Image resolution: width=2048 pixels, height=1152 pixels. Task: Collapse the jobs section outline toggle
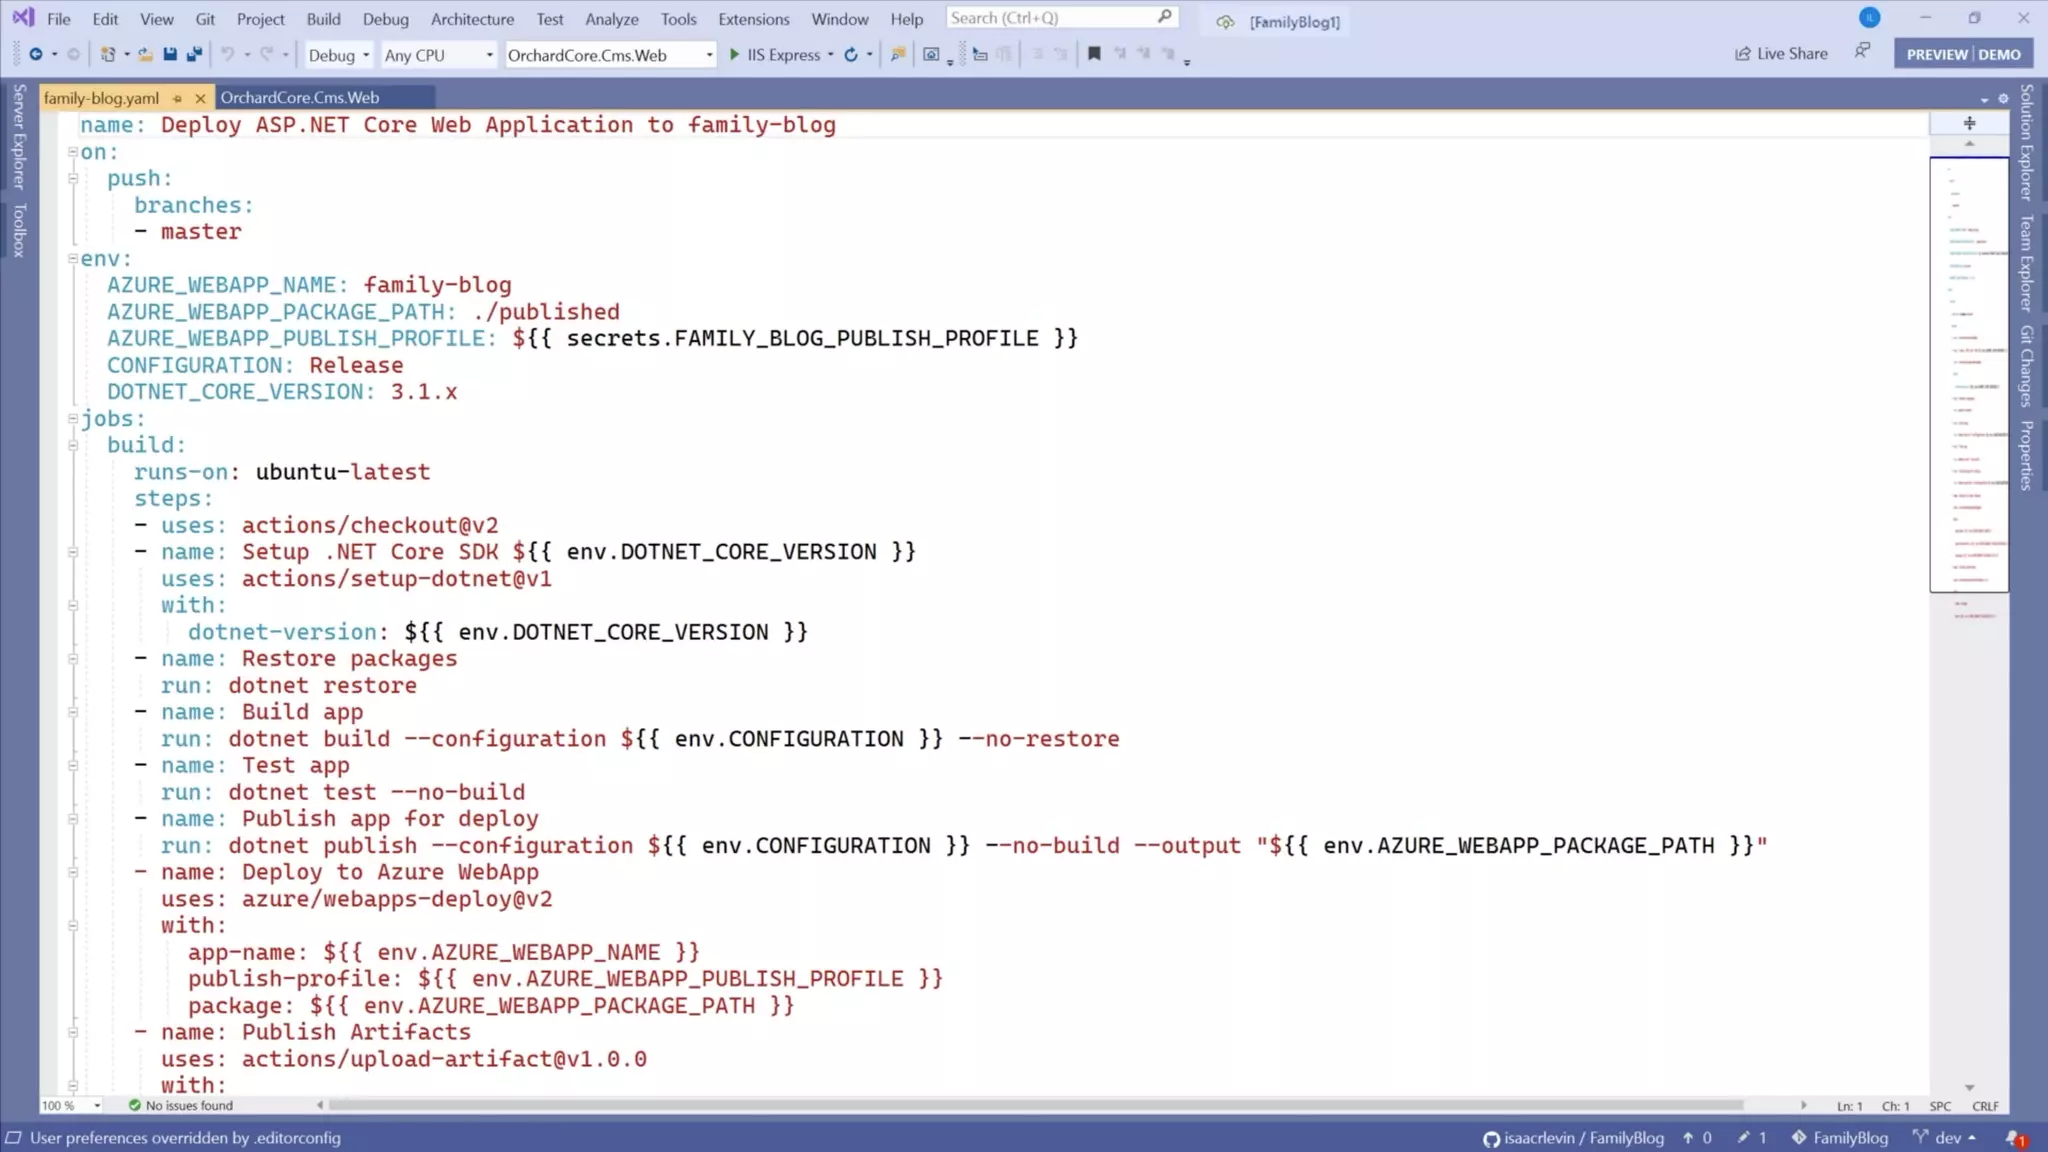(x=73, y=418)
